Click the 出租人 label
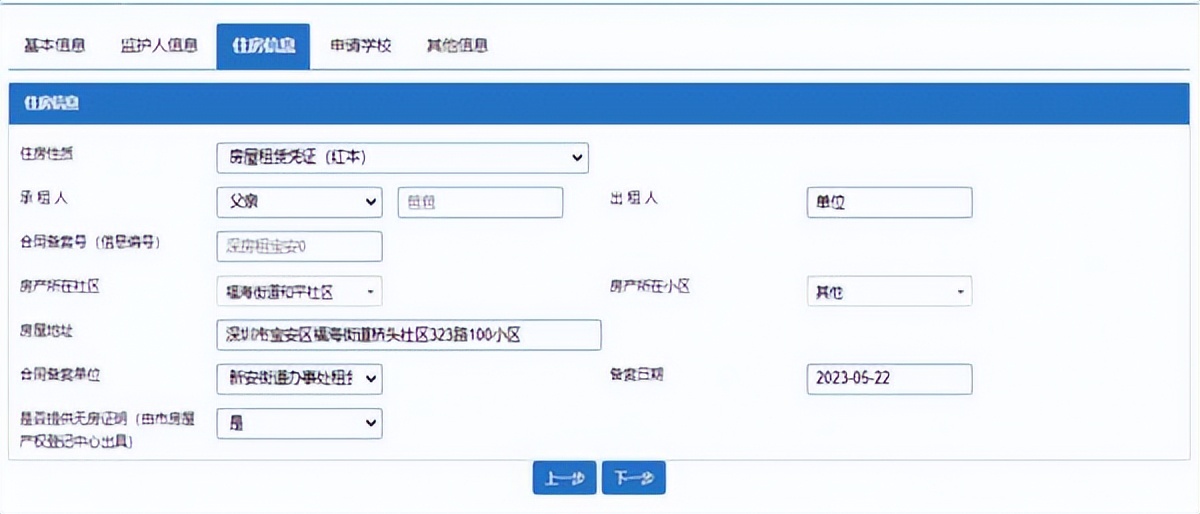The width and height of the screenshot is (1200, 514). pyautogui.click(x=634, y=198)
